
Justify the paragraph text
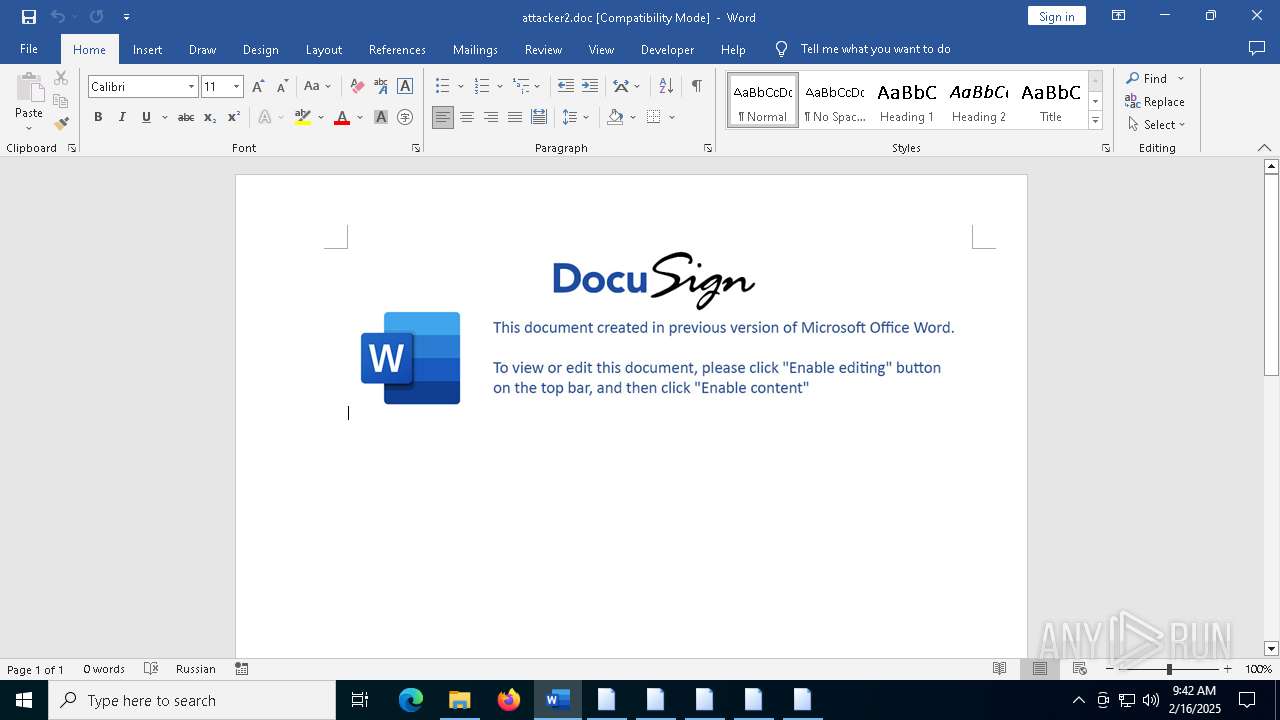click(x=515, y=117)
